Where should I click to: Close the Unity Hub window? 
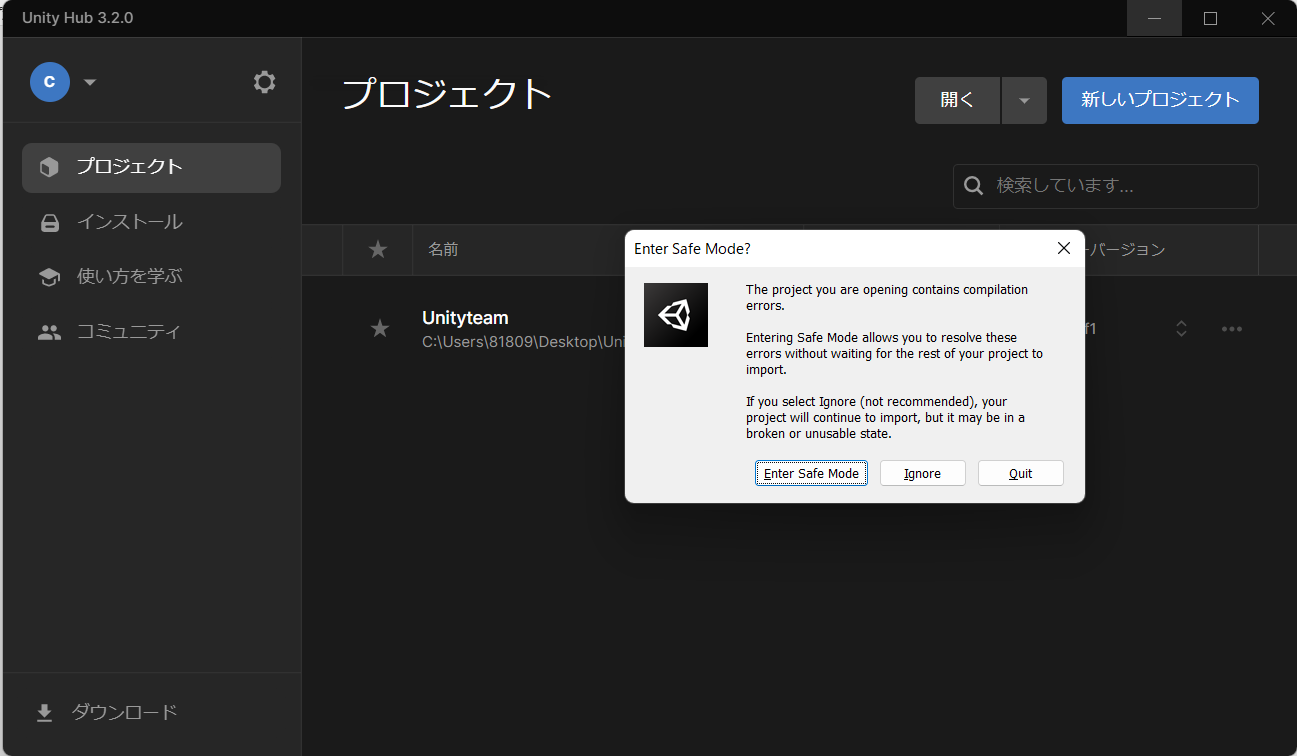click(1267, 18)
